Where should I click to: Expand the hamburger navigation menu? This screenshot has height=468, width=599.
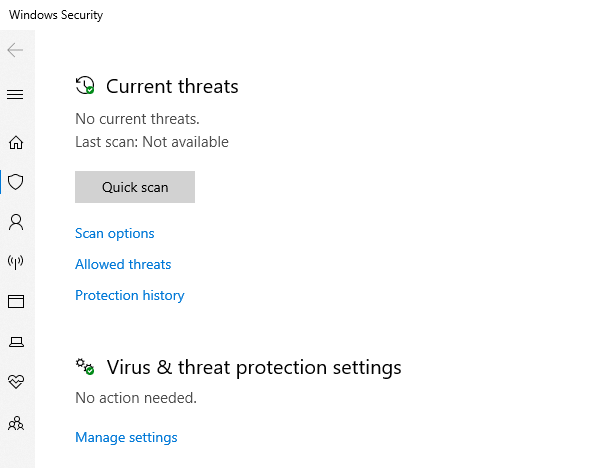pos(15,94)
